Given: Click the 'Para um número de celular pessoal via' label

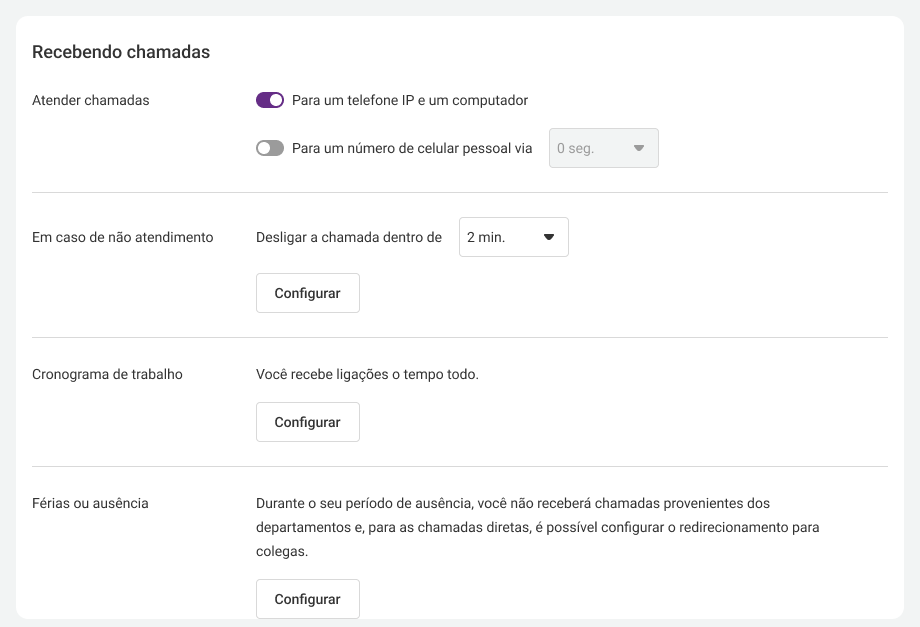Looking at the screenshot, I should pos(412,148).
